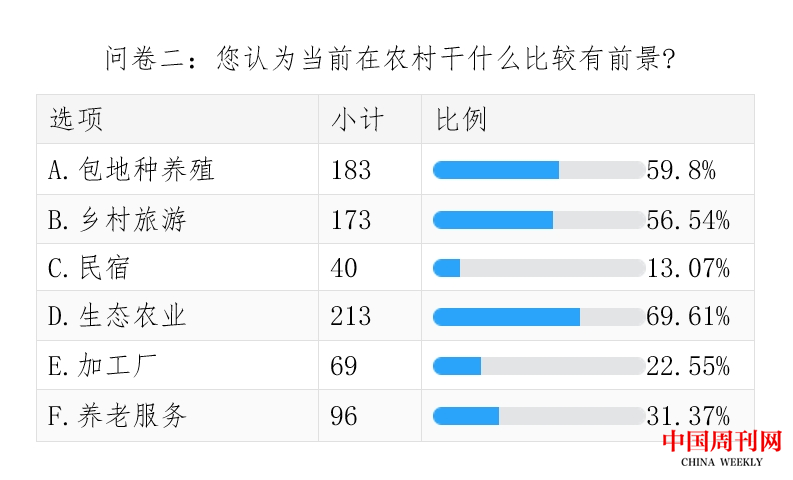Click the 31.37% progress bar
This screenshot has height=480, width=793.
(538, 416)
